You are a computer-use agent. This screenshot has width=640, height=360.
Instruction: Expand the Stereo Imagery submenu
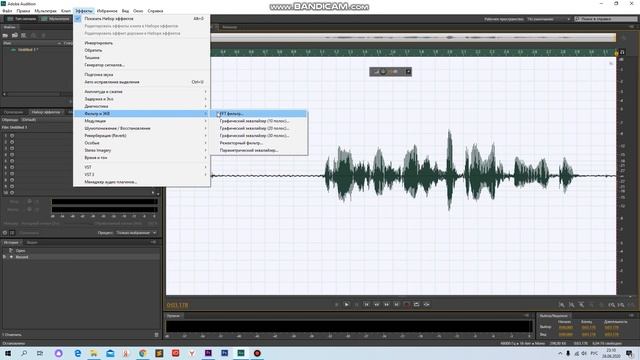142,151
